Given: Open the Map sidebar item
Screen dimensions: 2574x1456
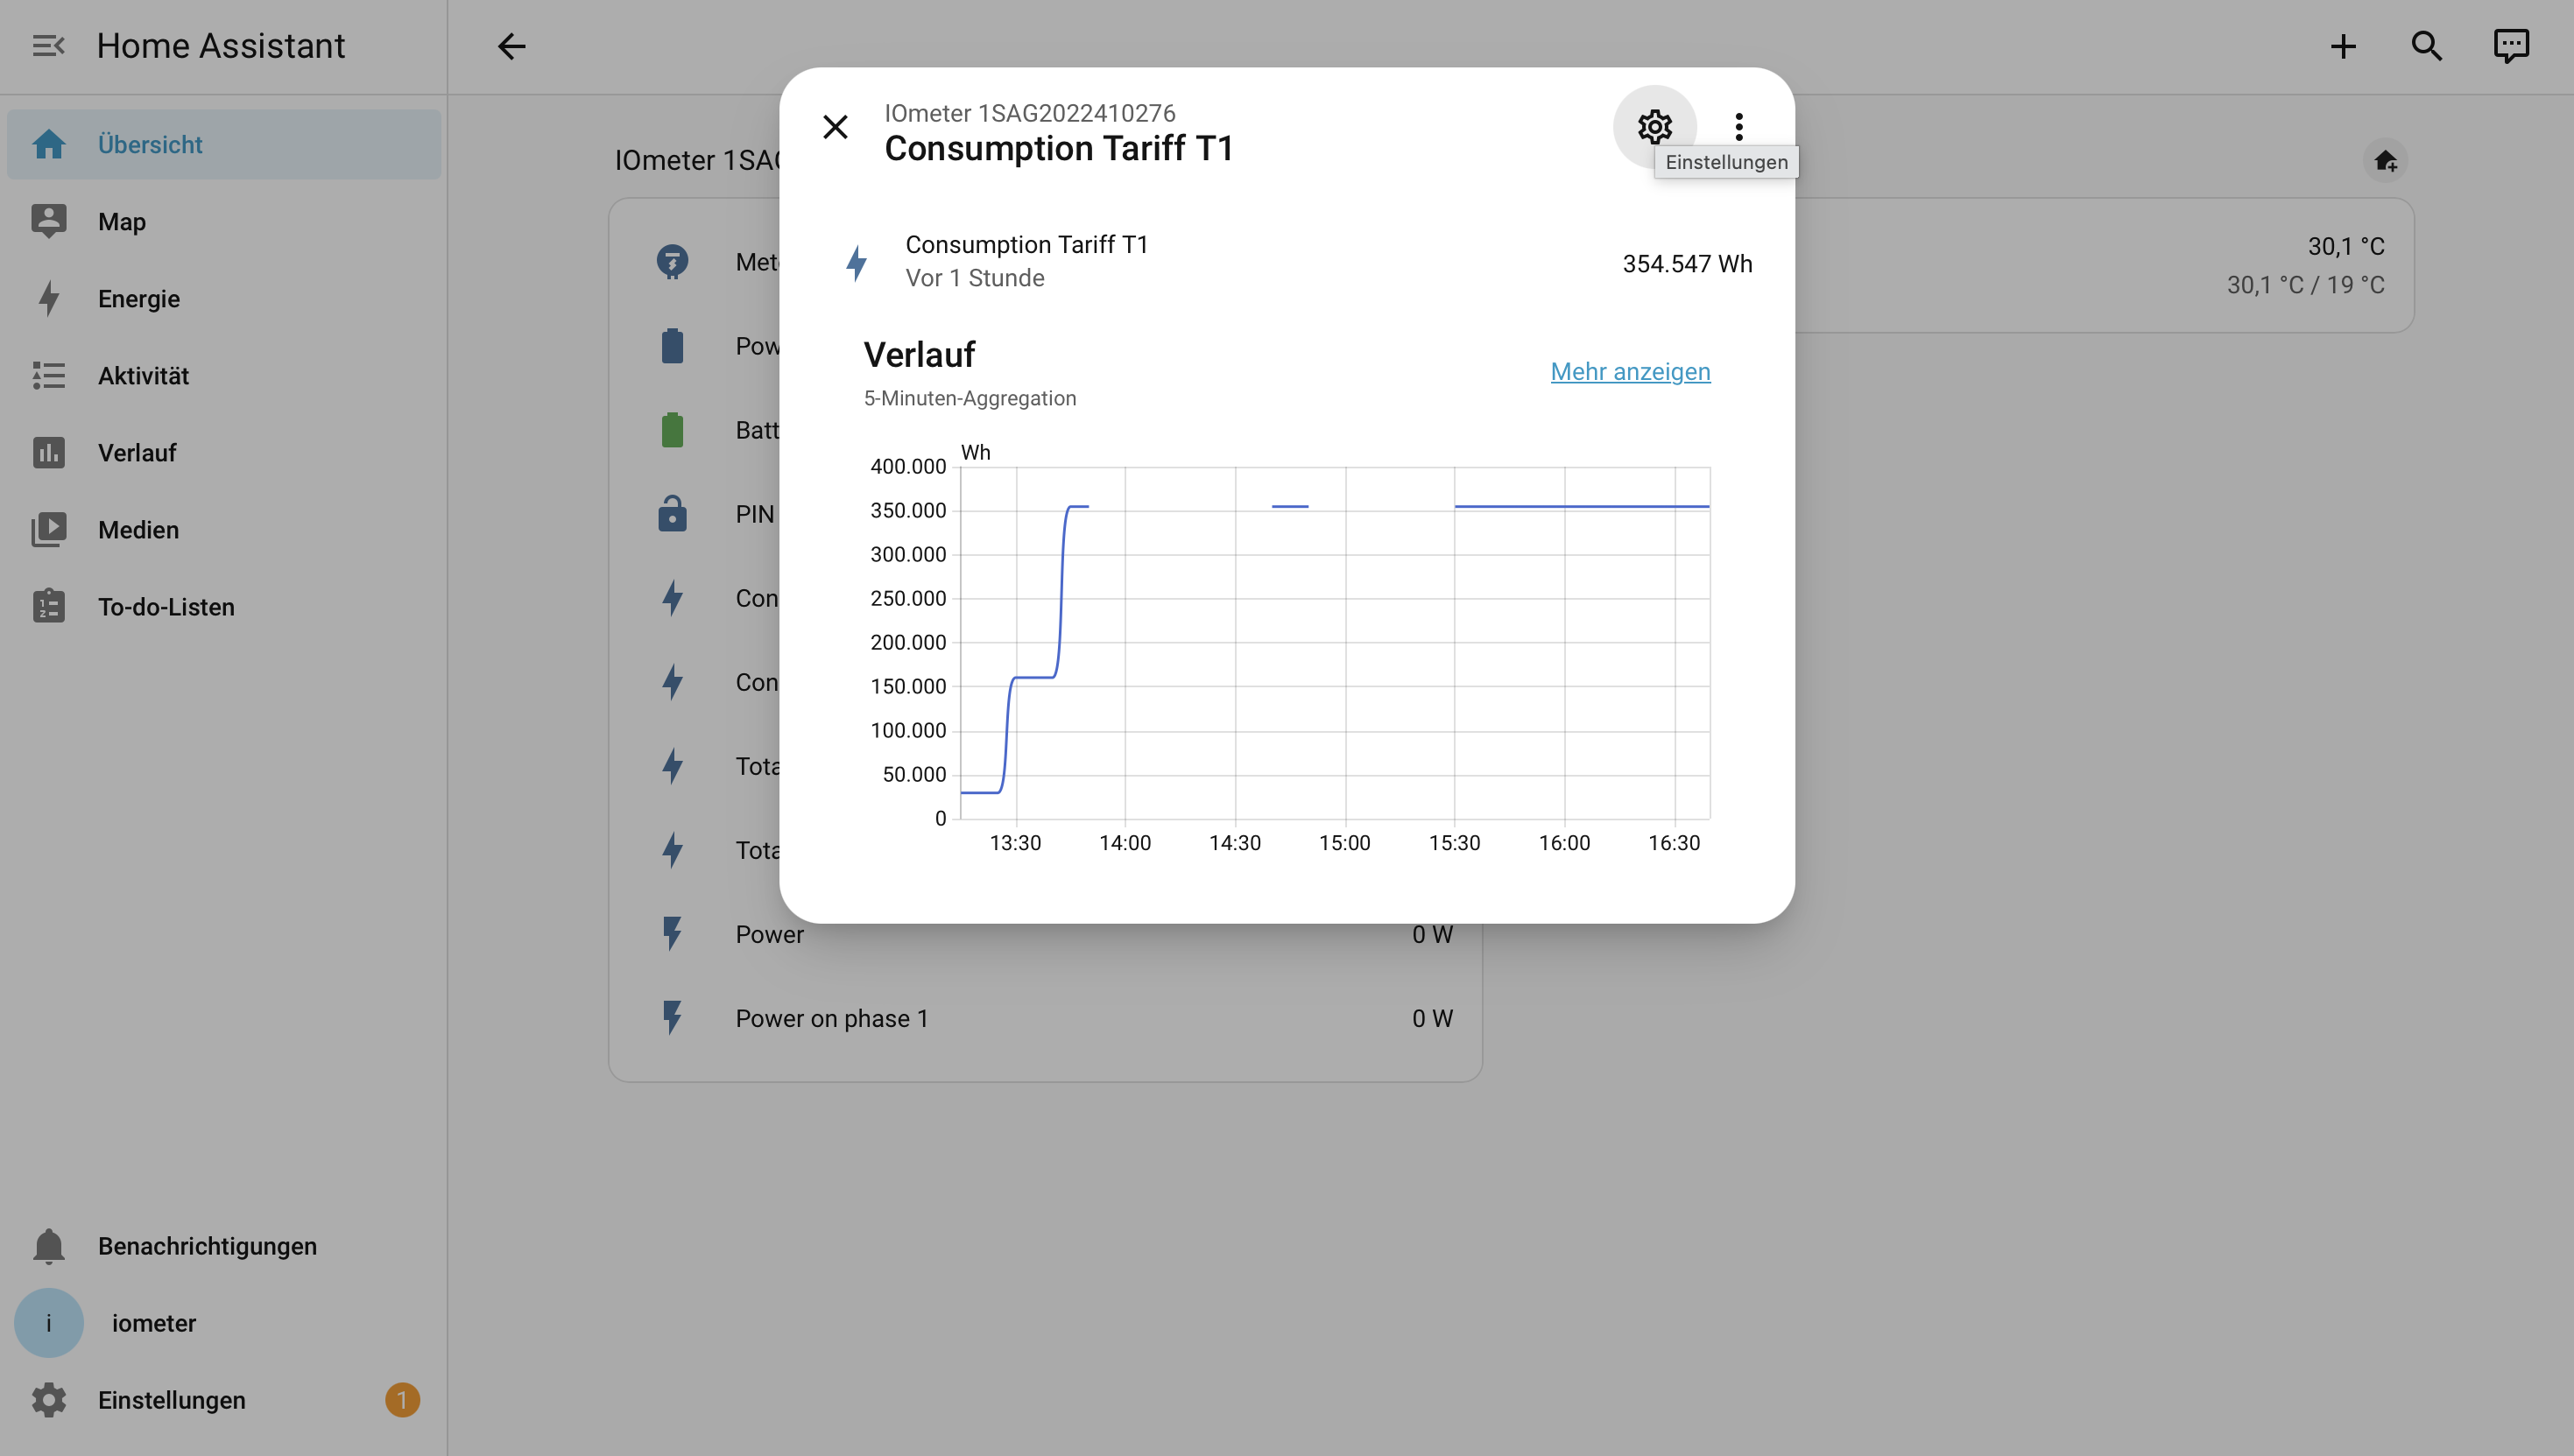Looking at the screenshot, I should click(x=224, y=222).
